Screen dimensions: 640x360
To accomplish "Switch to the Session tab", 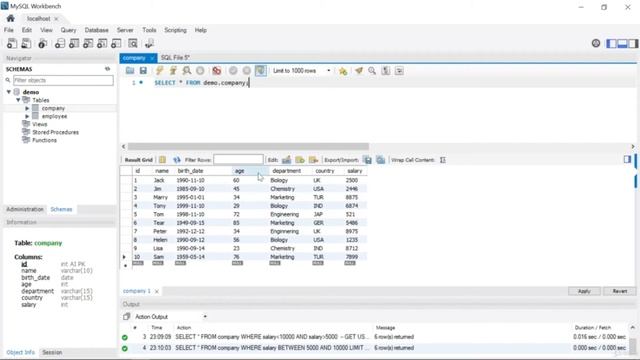I will (x=52, y=352).
